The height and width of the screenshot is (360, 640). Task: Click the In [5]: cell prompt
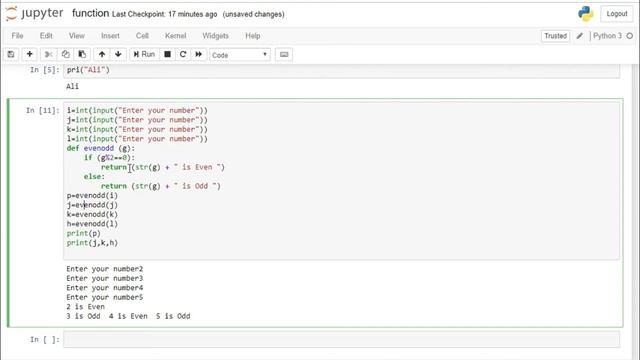click(x=45, y=70)
